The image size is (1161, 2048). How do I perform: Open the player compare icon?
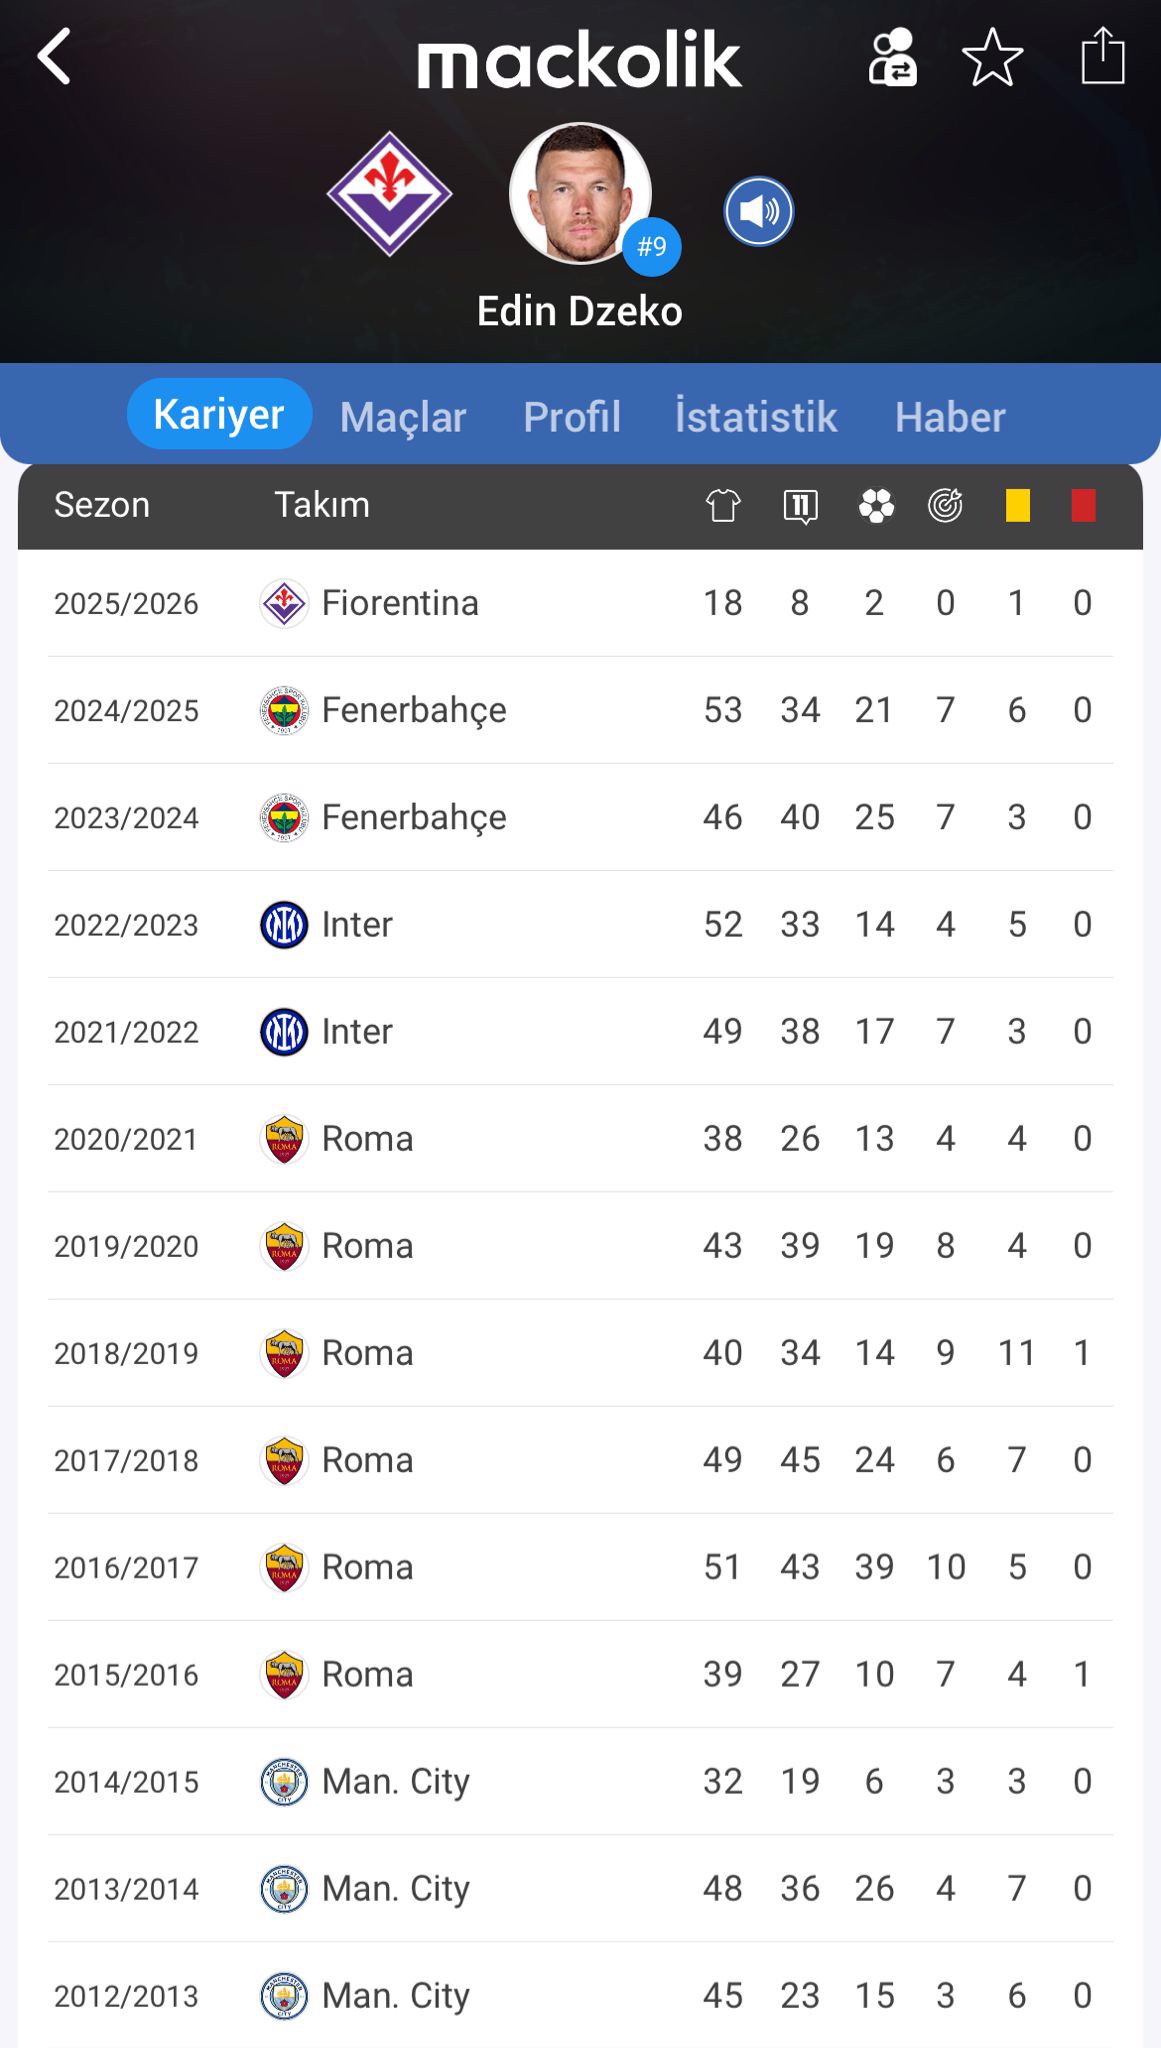892,57
